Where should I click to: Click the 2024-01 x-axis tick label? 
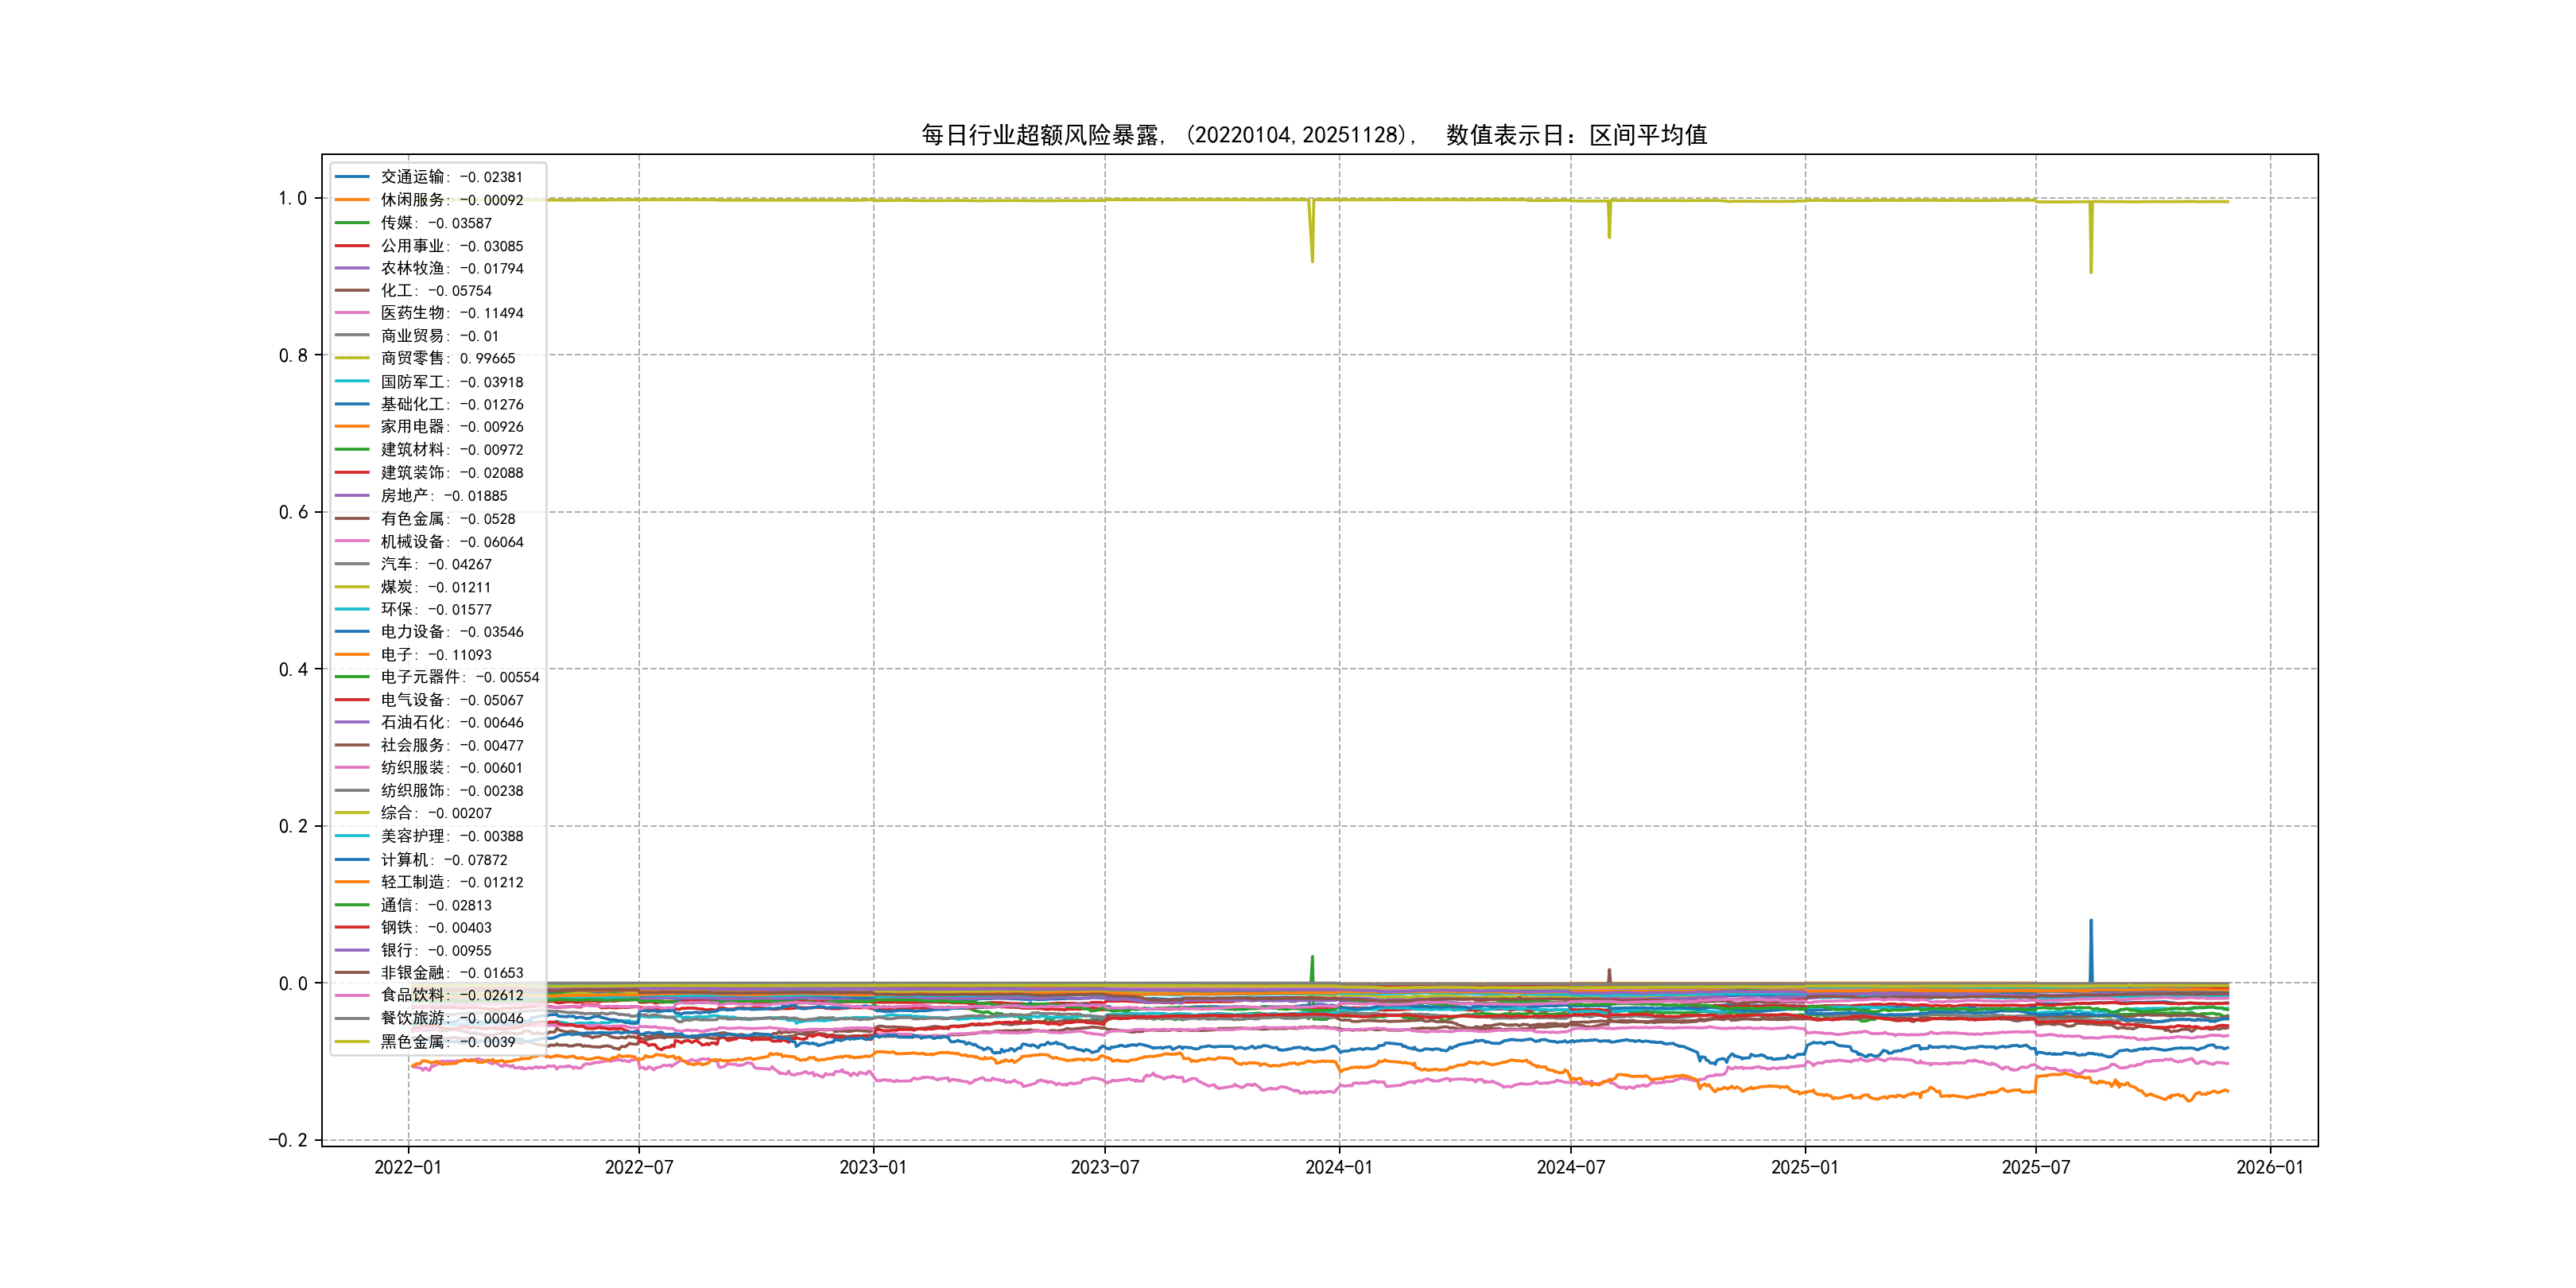click(1338, 1167)
